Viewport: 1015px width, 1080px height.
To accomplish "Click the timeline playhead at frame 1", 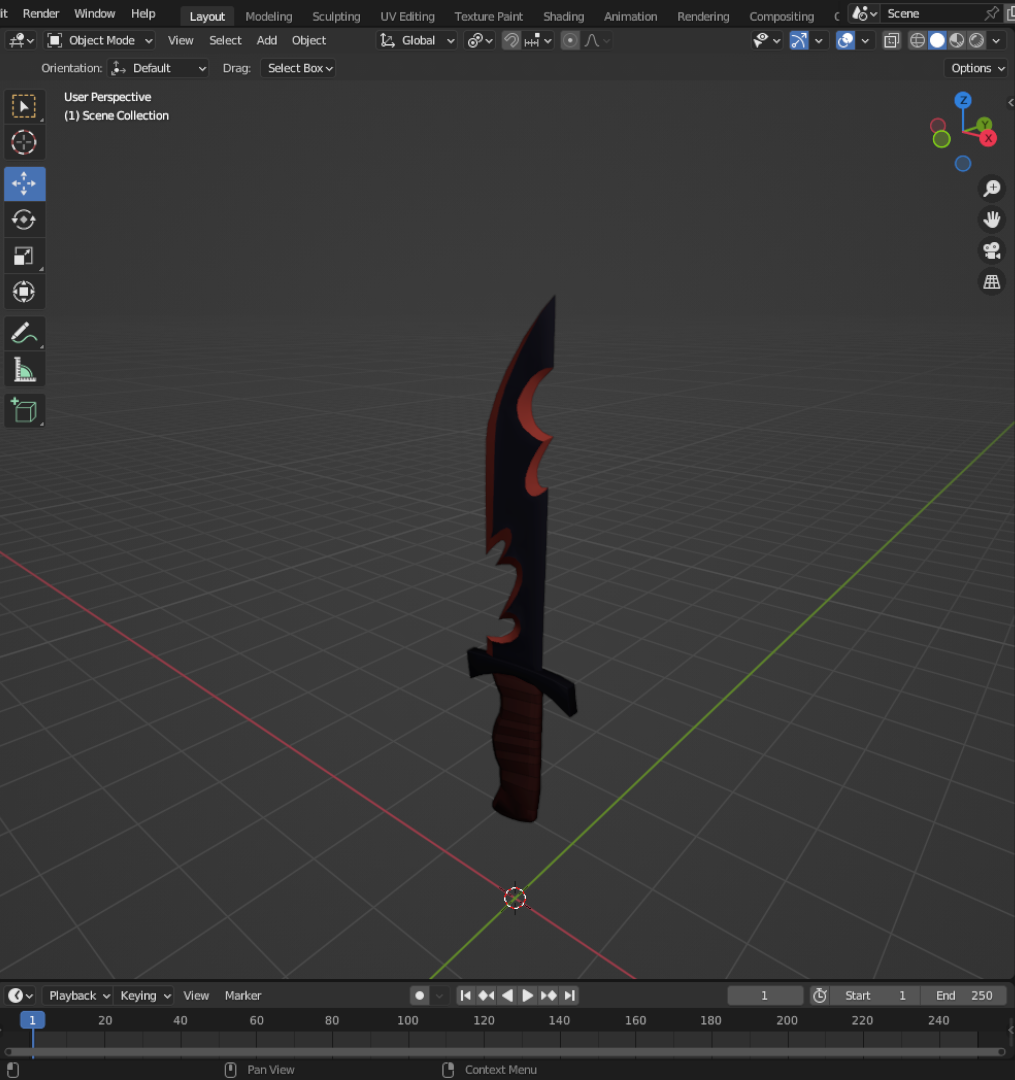I will (x=32, y=1020).
